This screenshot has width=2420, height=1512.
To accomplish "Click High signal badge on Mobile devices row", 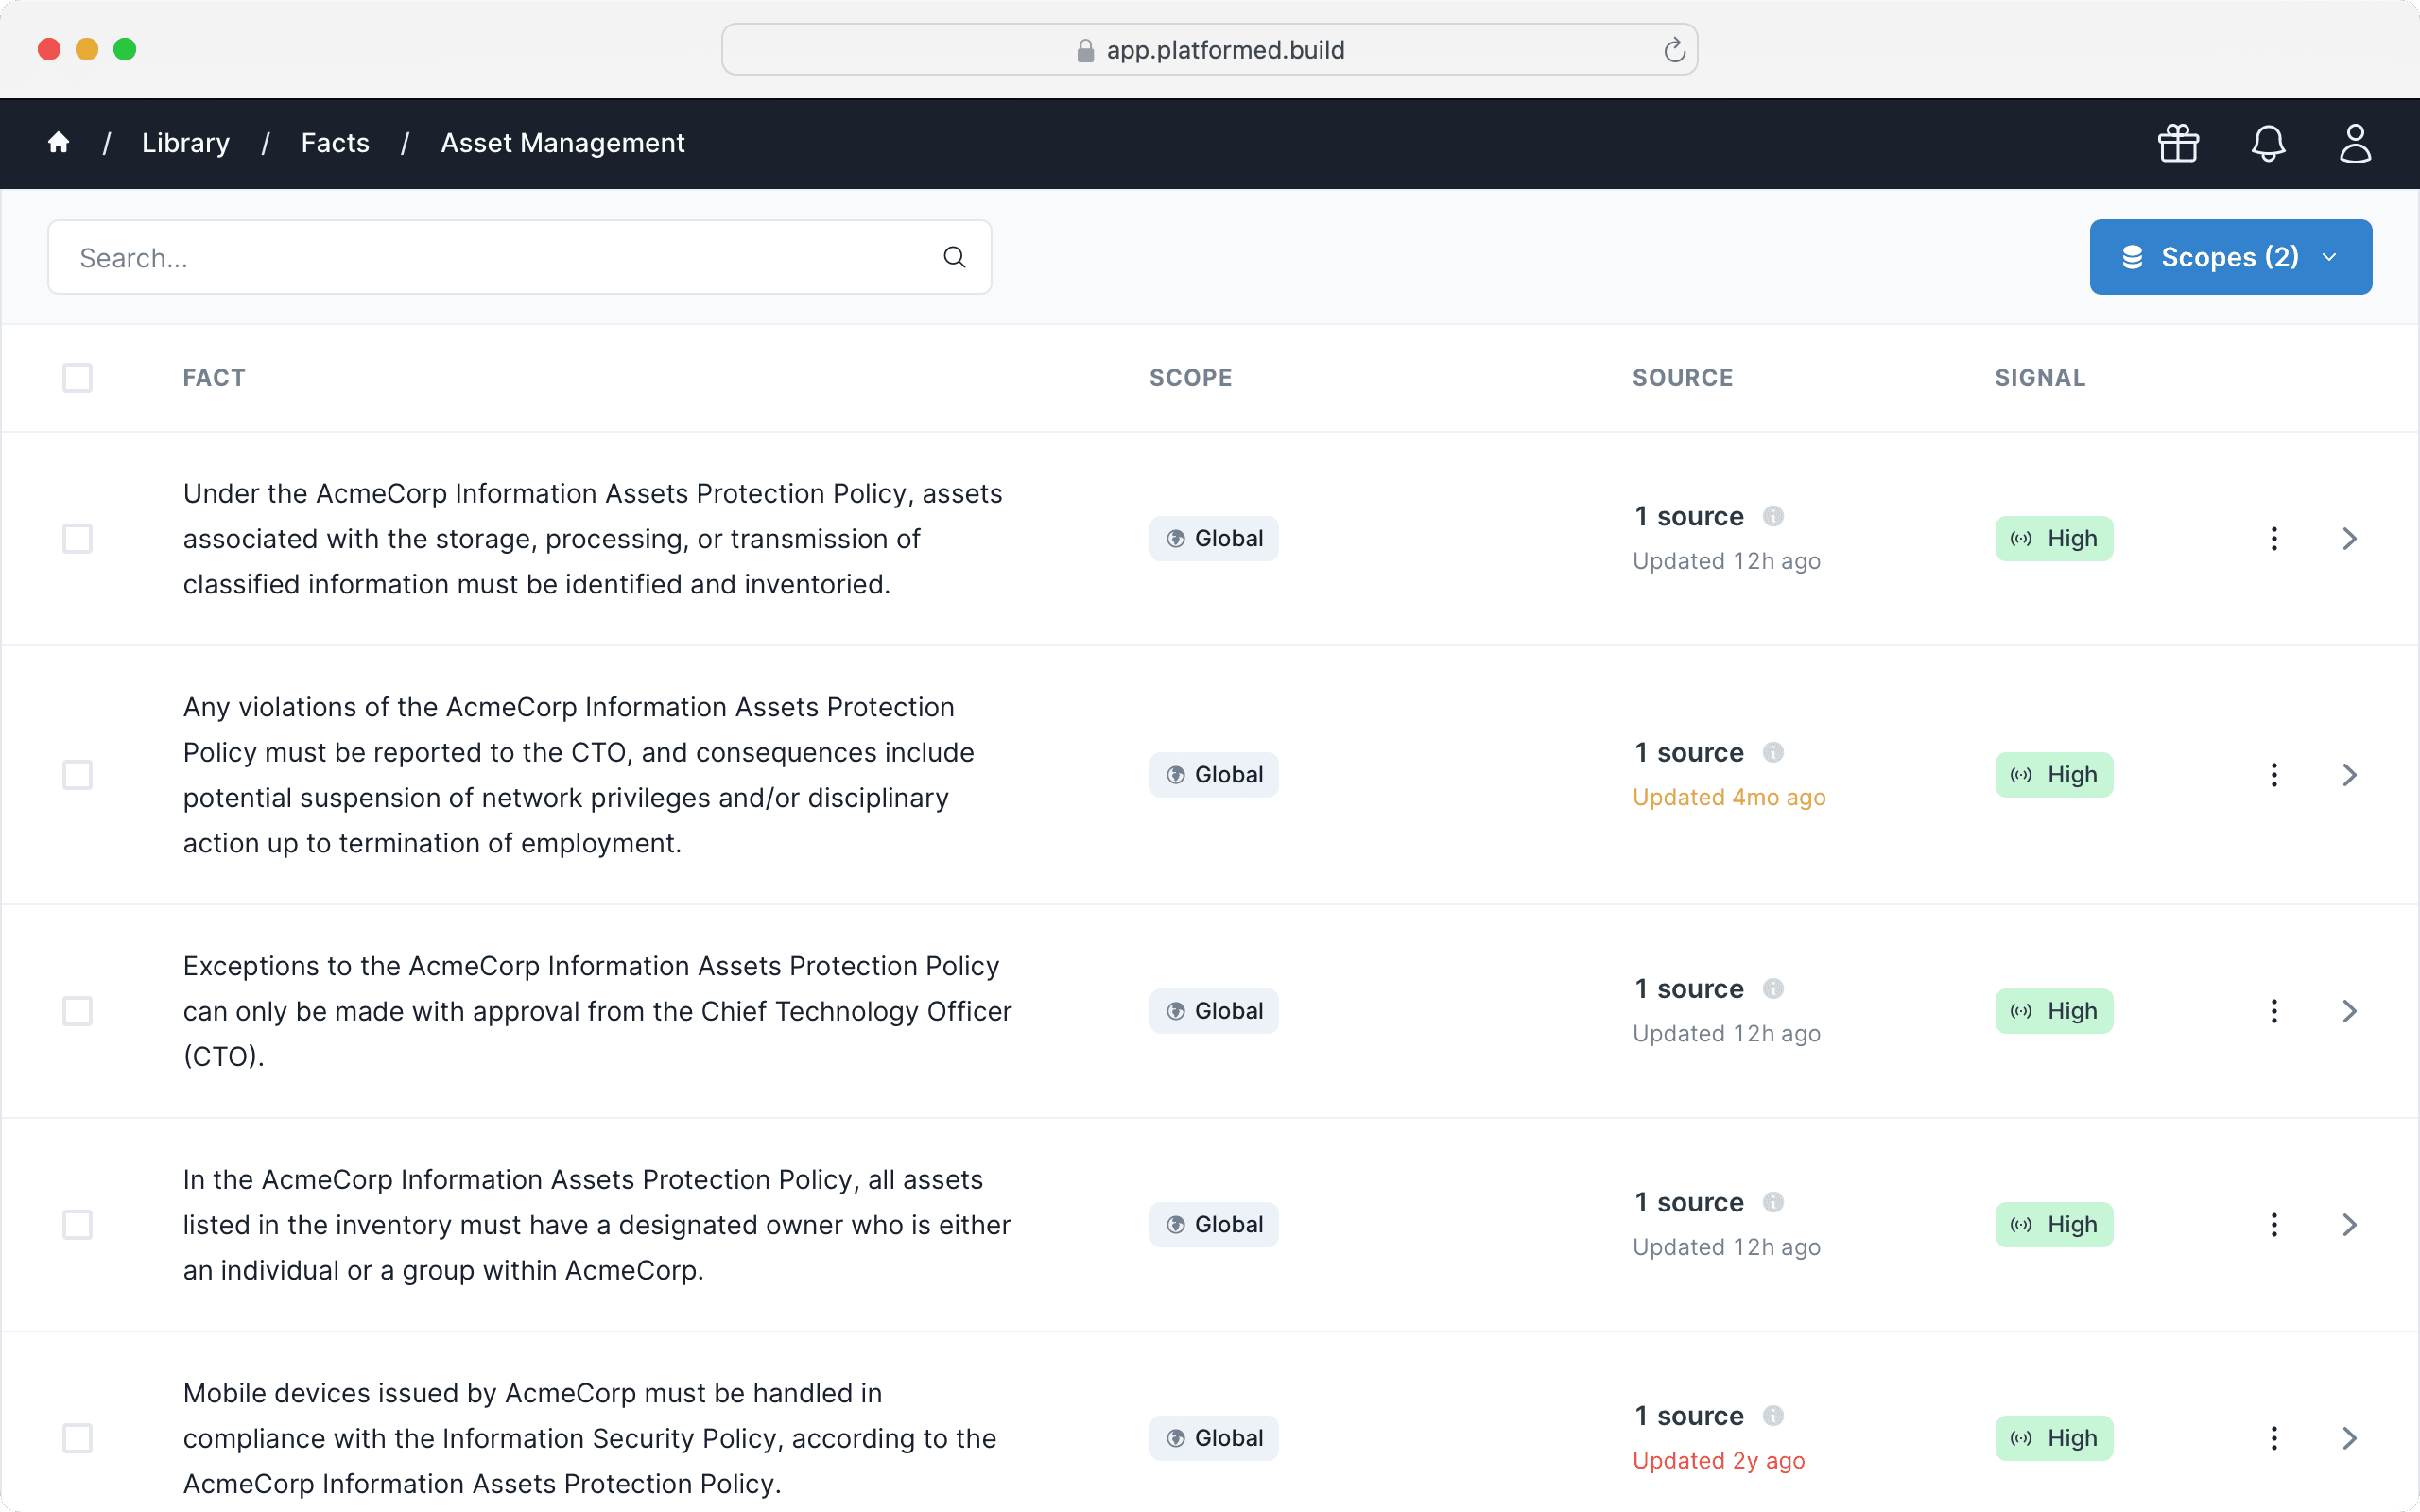I will pos(2053,1438).
